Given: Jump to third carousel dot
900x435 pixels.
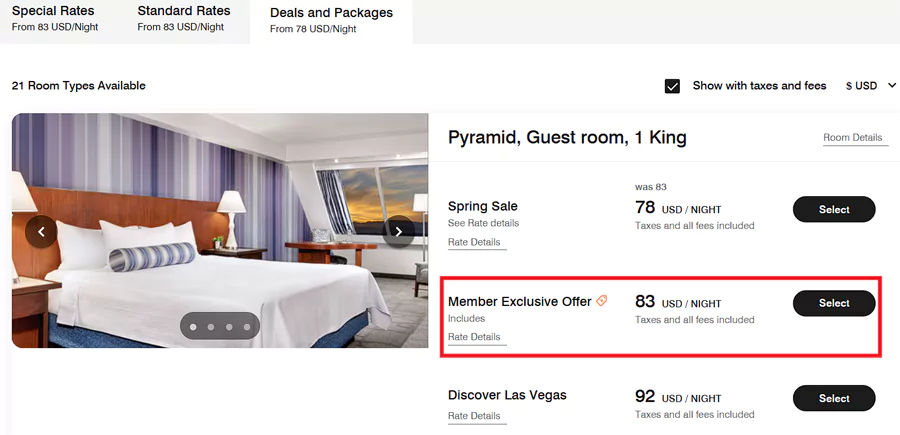Looking at the screenshot, I should [x=228, y=326].
